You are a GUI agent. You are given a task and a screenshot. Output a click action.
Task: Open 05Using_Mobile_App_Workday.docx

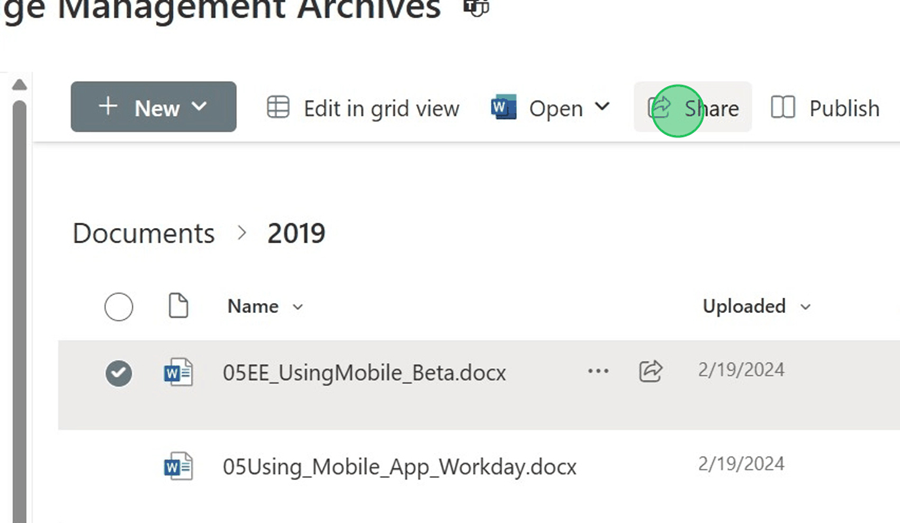399,467
